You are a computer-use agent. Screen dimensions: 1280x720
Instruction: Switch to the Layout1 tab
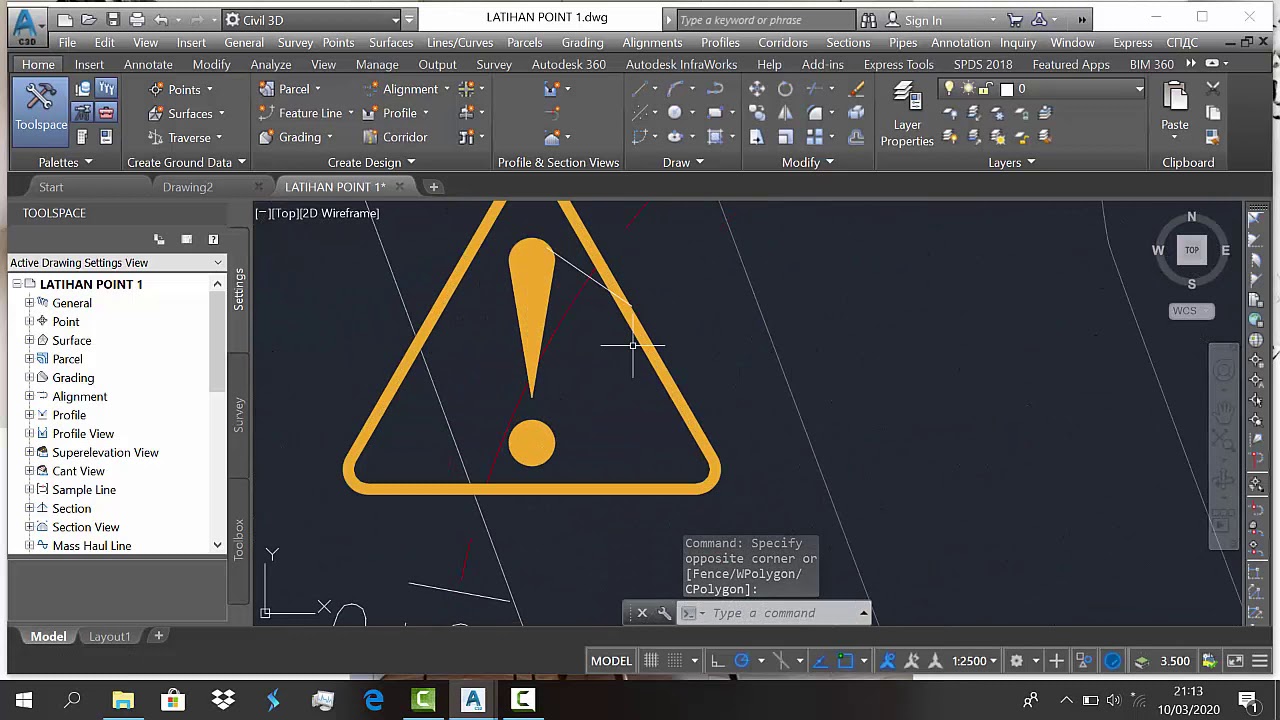coord(110,636)
